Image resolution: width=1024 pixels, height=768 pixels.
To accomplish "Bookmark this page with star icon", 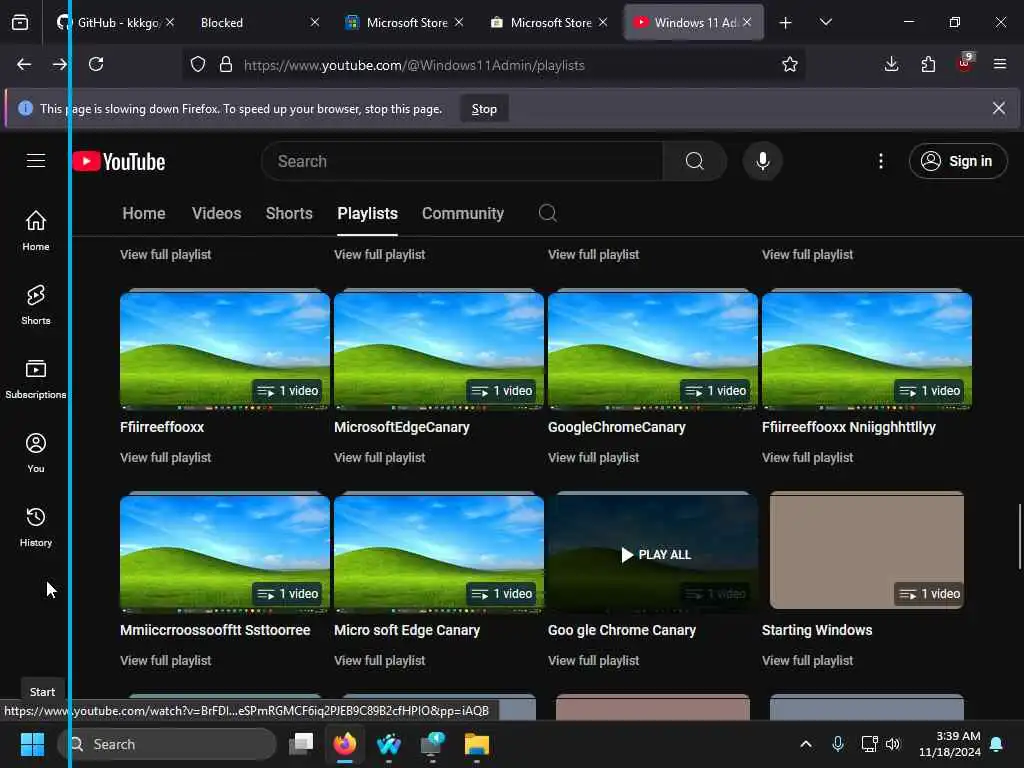I will [790, 64].
